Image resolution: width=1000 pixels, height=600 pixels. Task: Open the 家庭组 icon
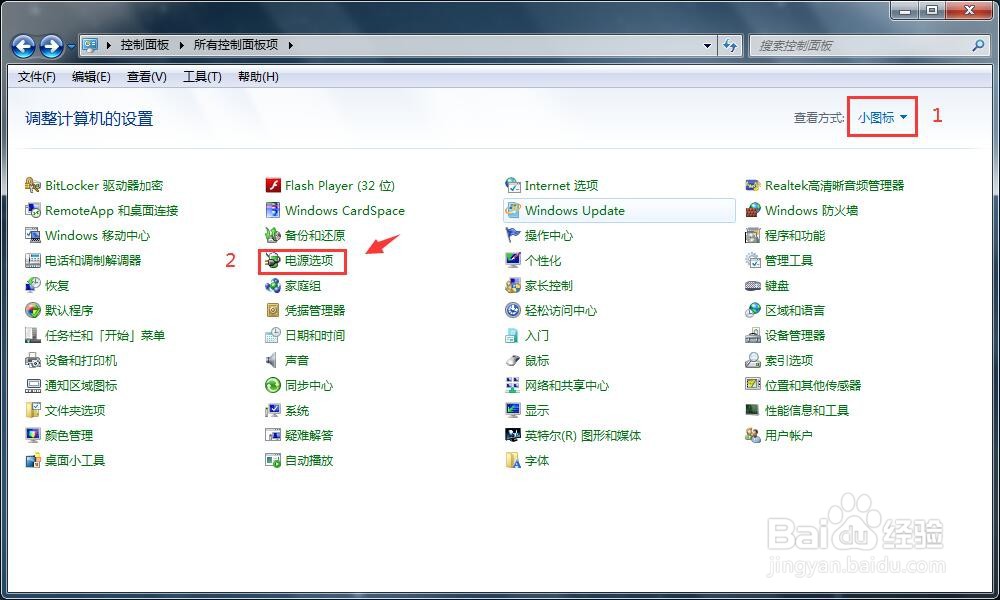273,285
